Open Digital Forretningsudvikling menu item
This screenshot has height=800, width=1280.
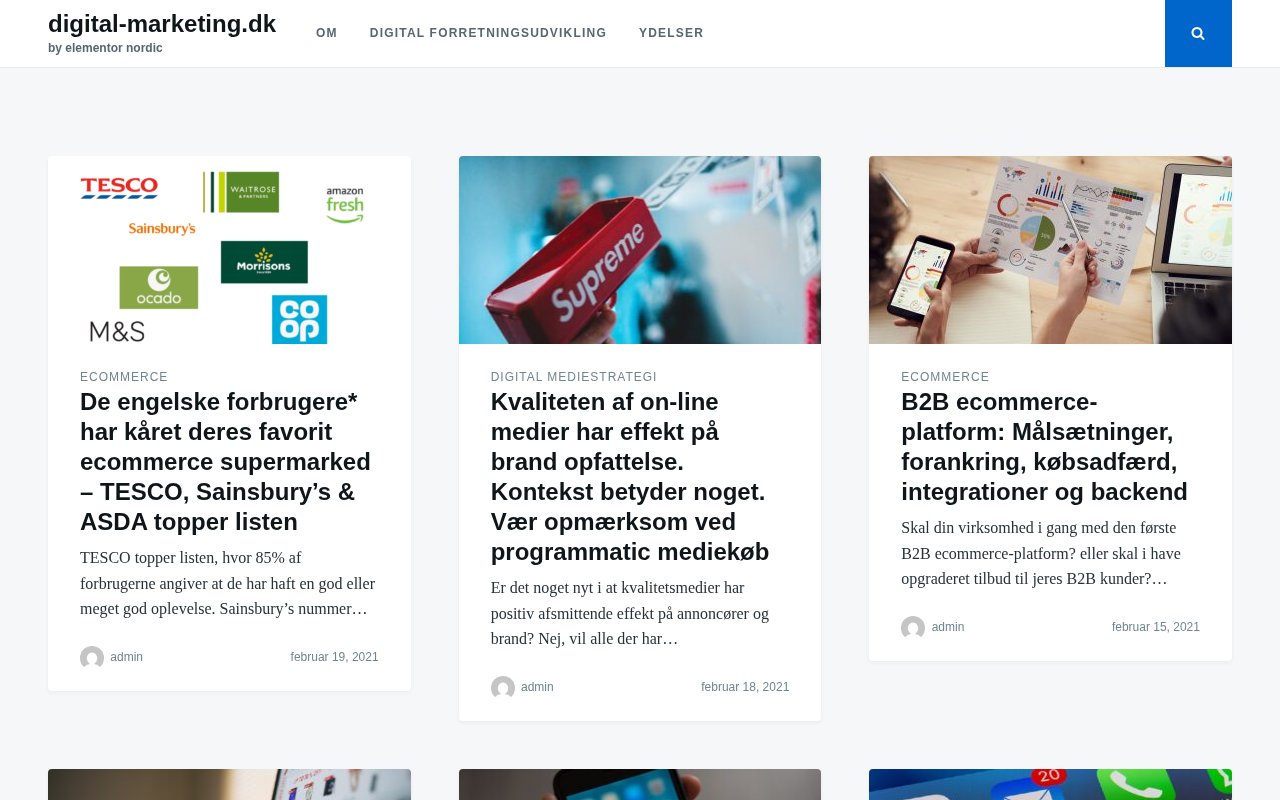(x=488, y=33)
